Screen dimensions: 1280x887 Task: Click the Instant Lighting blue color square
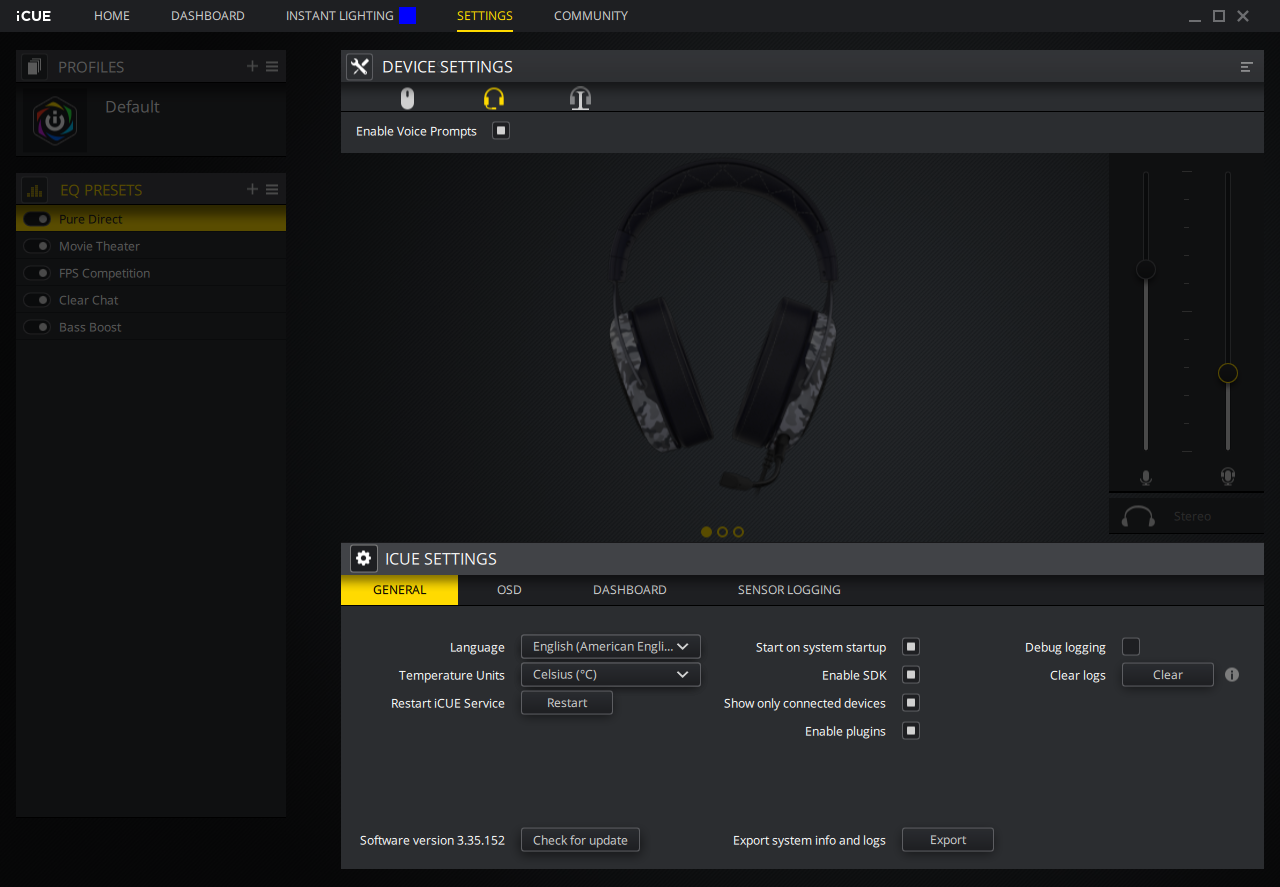pyautogui.click(x=407, y=16)
